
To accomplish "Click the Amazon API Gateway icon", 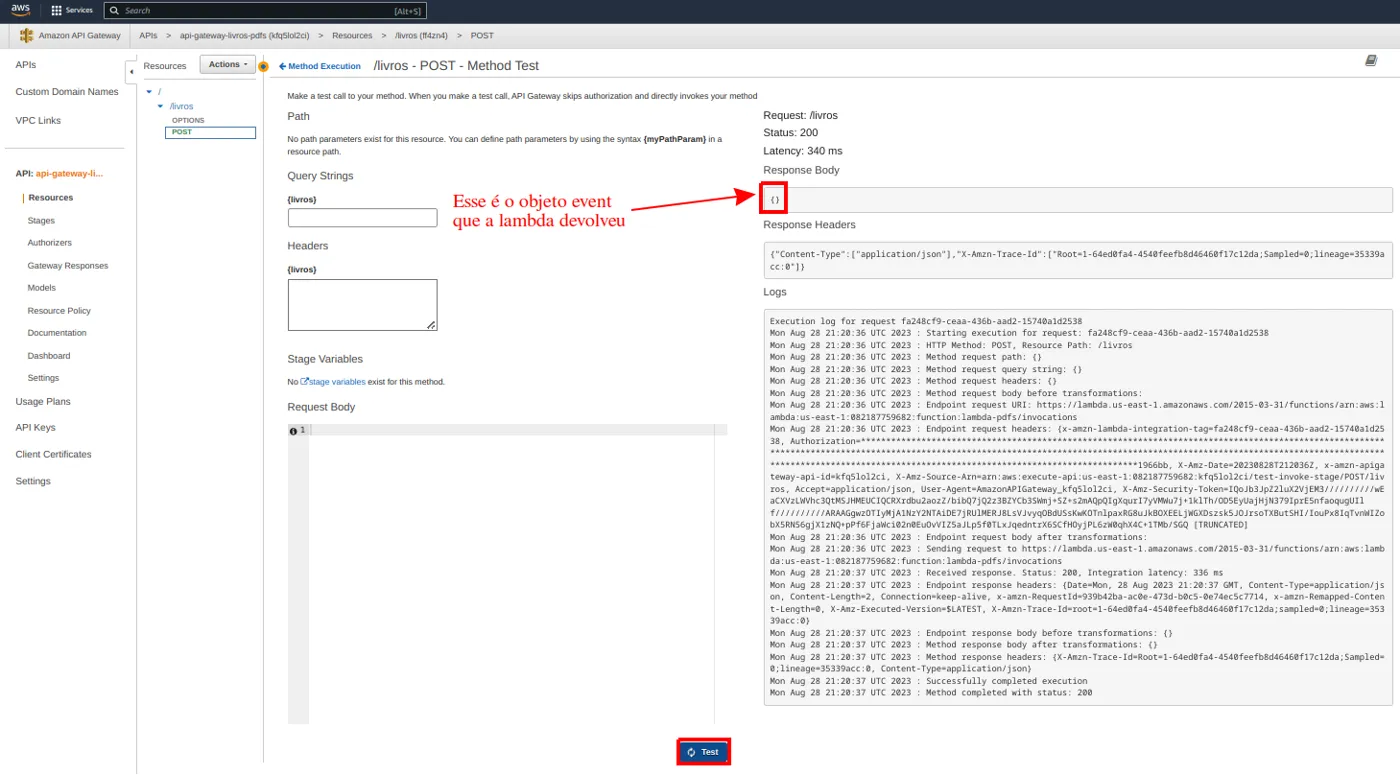I will point(26,35).
